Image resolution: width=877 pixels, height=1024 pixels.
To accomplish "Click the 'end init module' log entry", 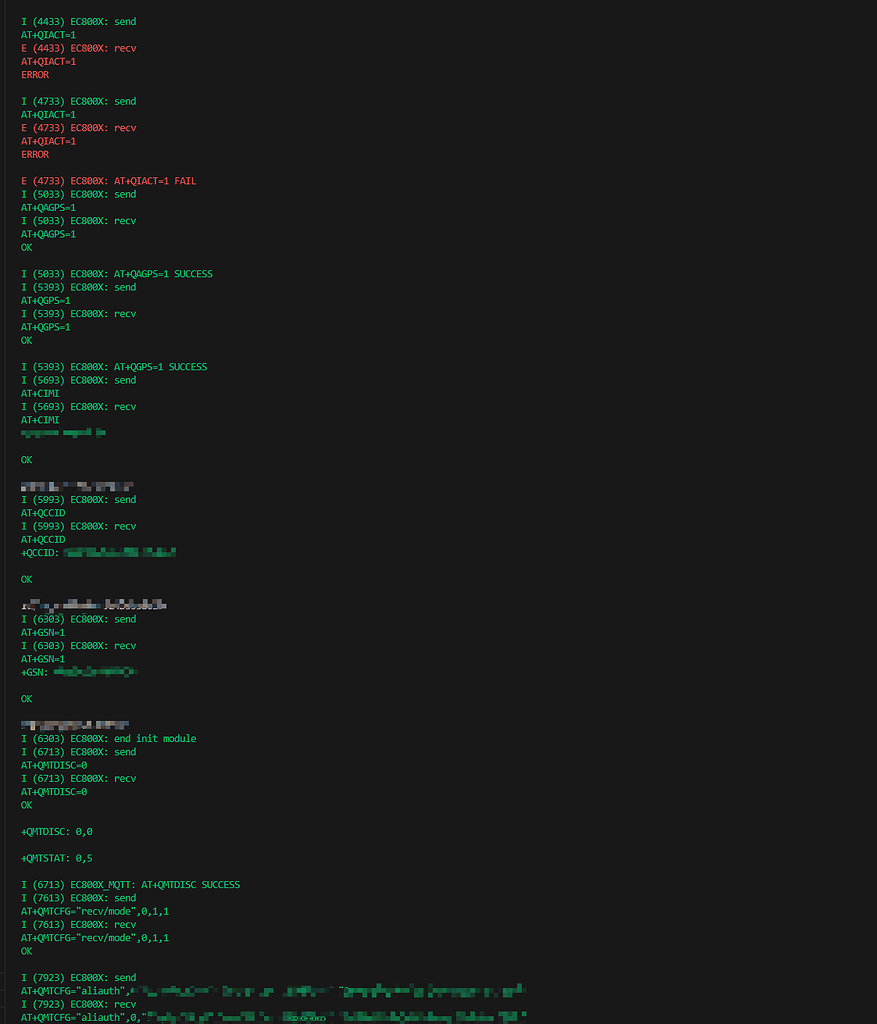I will (108, 739).
